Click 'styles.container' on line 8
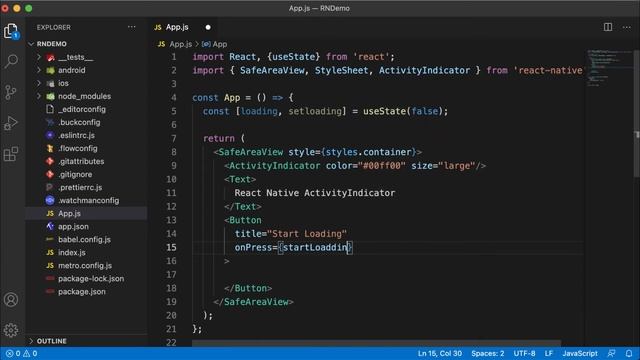 (x=368, y=152)
